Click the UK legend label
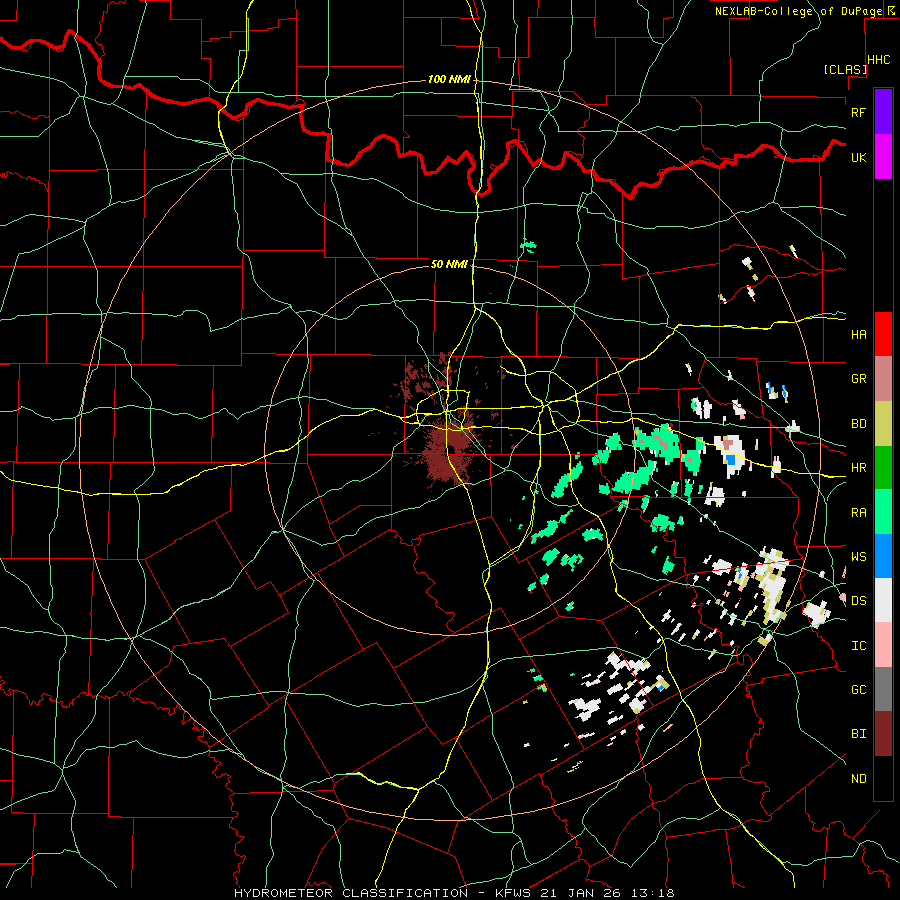The width and height of the screenshot is (900, 900). tap(858, 157)
